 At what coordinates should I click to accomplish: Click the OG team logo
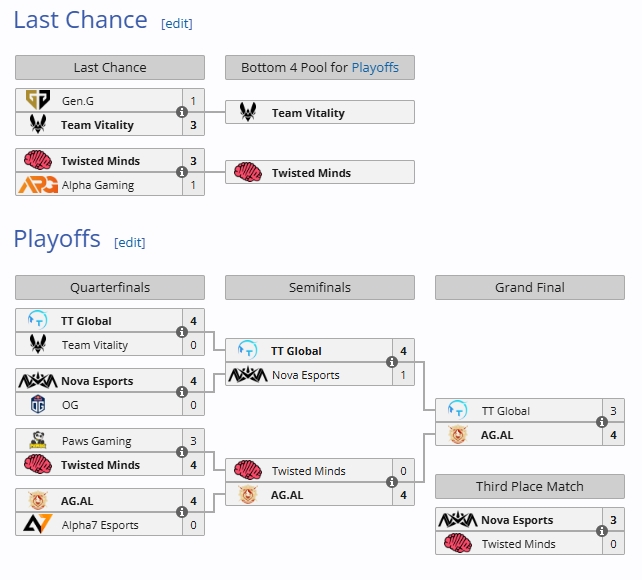[x=38, y=404]
